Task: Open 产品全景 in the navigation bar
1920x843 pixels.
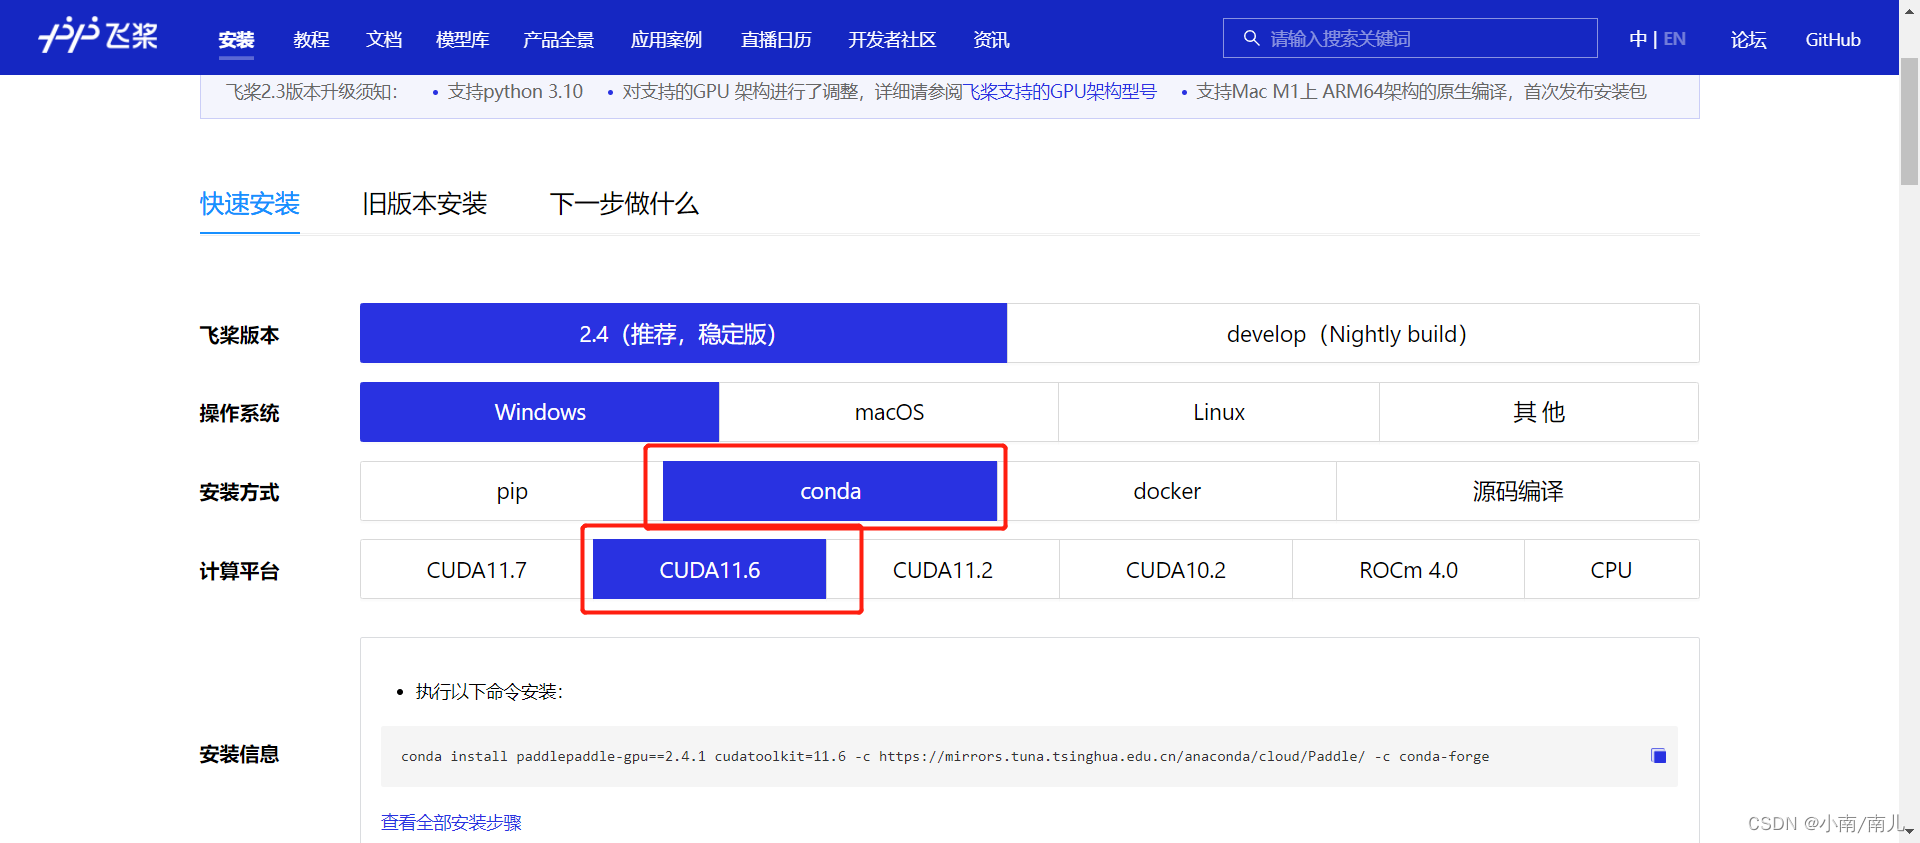Action: point(558,39)
